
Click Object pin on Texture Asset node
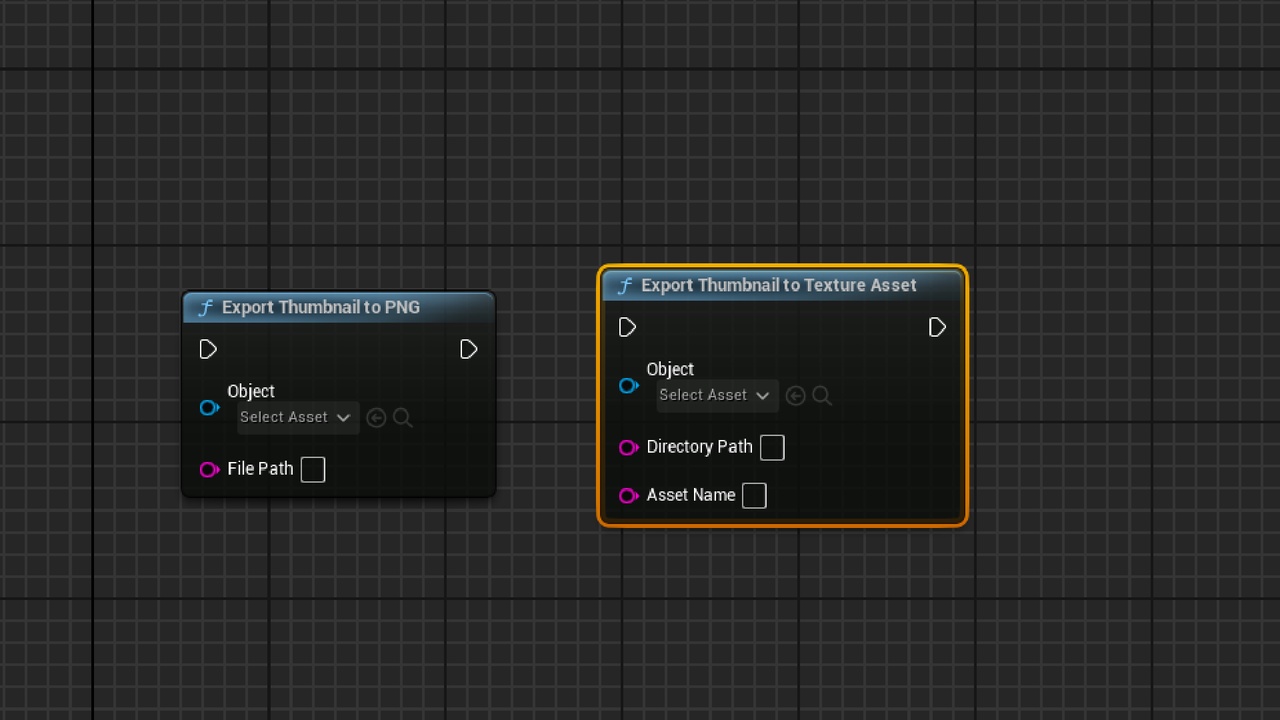(628, 385)
